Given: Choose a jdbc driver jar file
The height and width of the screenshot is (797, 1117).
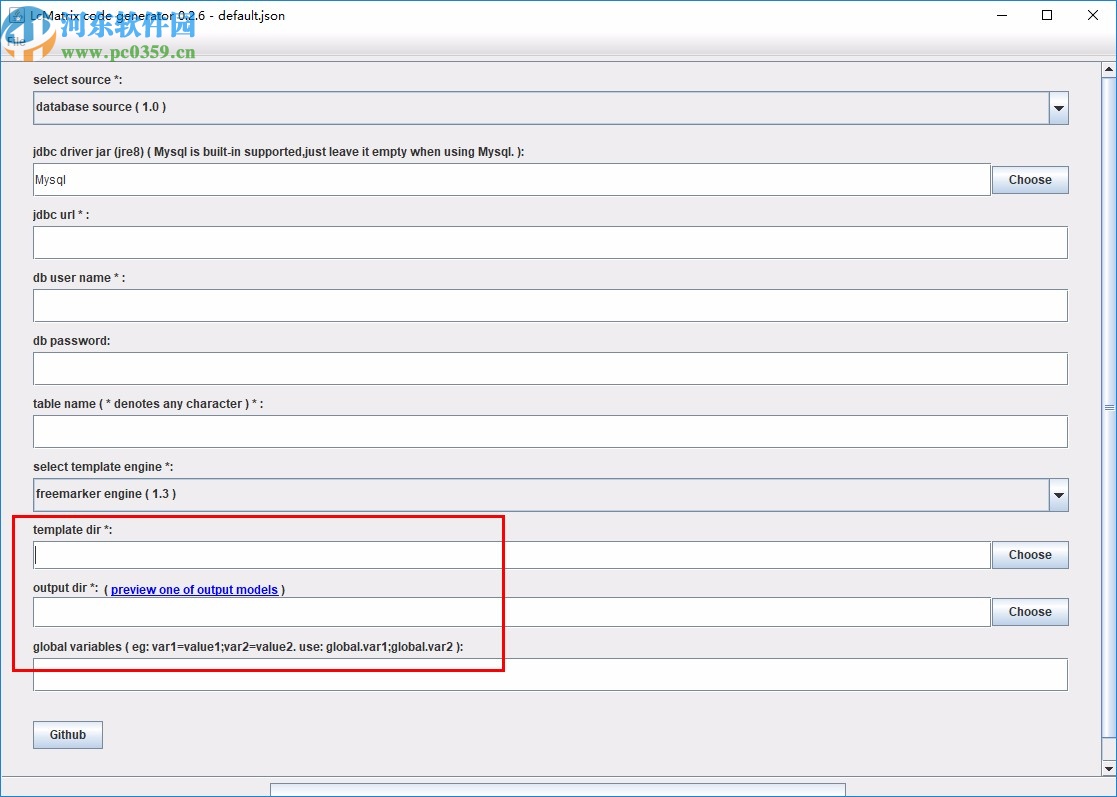Looking at the screenshot, I should click(1030, 179).
